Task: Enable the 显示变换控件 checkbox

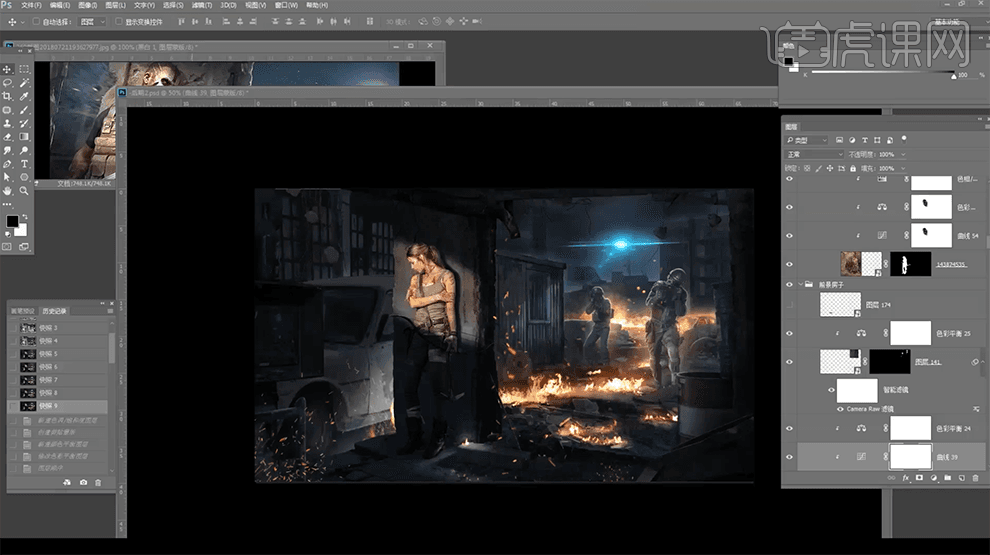Action: tap(119, 21)
